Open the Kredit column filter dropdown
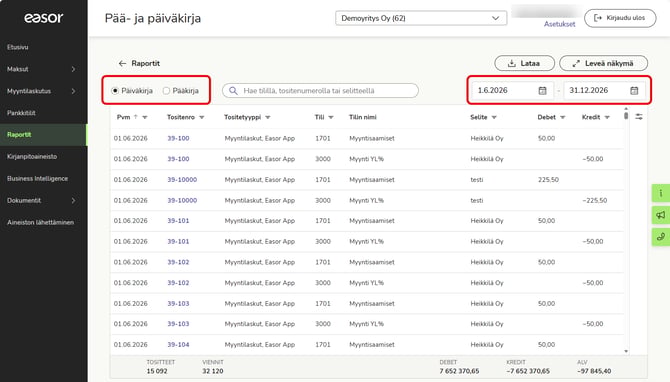Viewport: 670px width, 382px height. pyautogui.click(x=607, y=118)
